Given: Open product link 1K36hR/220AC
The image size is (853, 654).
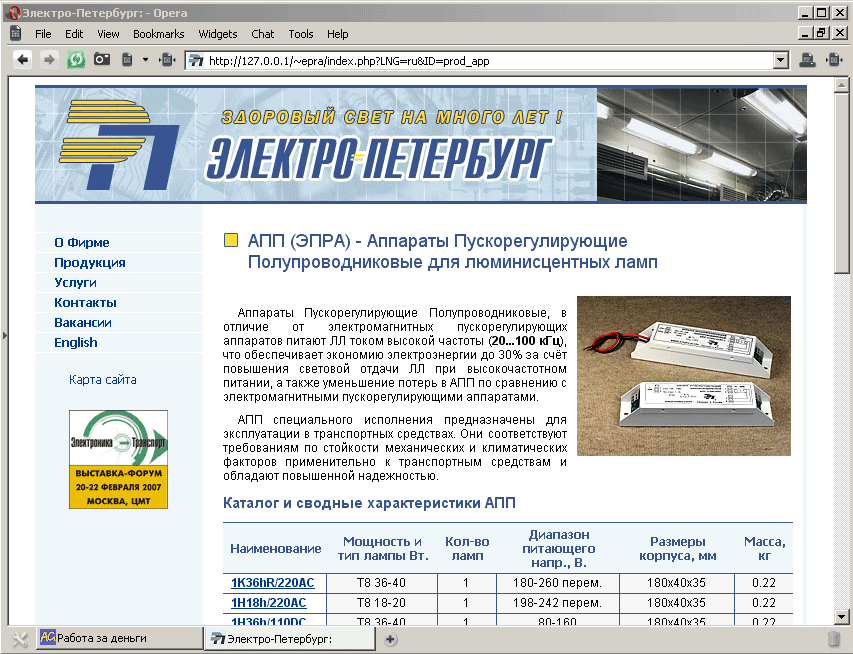Looking at the screenshot, I should 273,583.
